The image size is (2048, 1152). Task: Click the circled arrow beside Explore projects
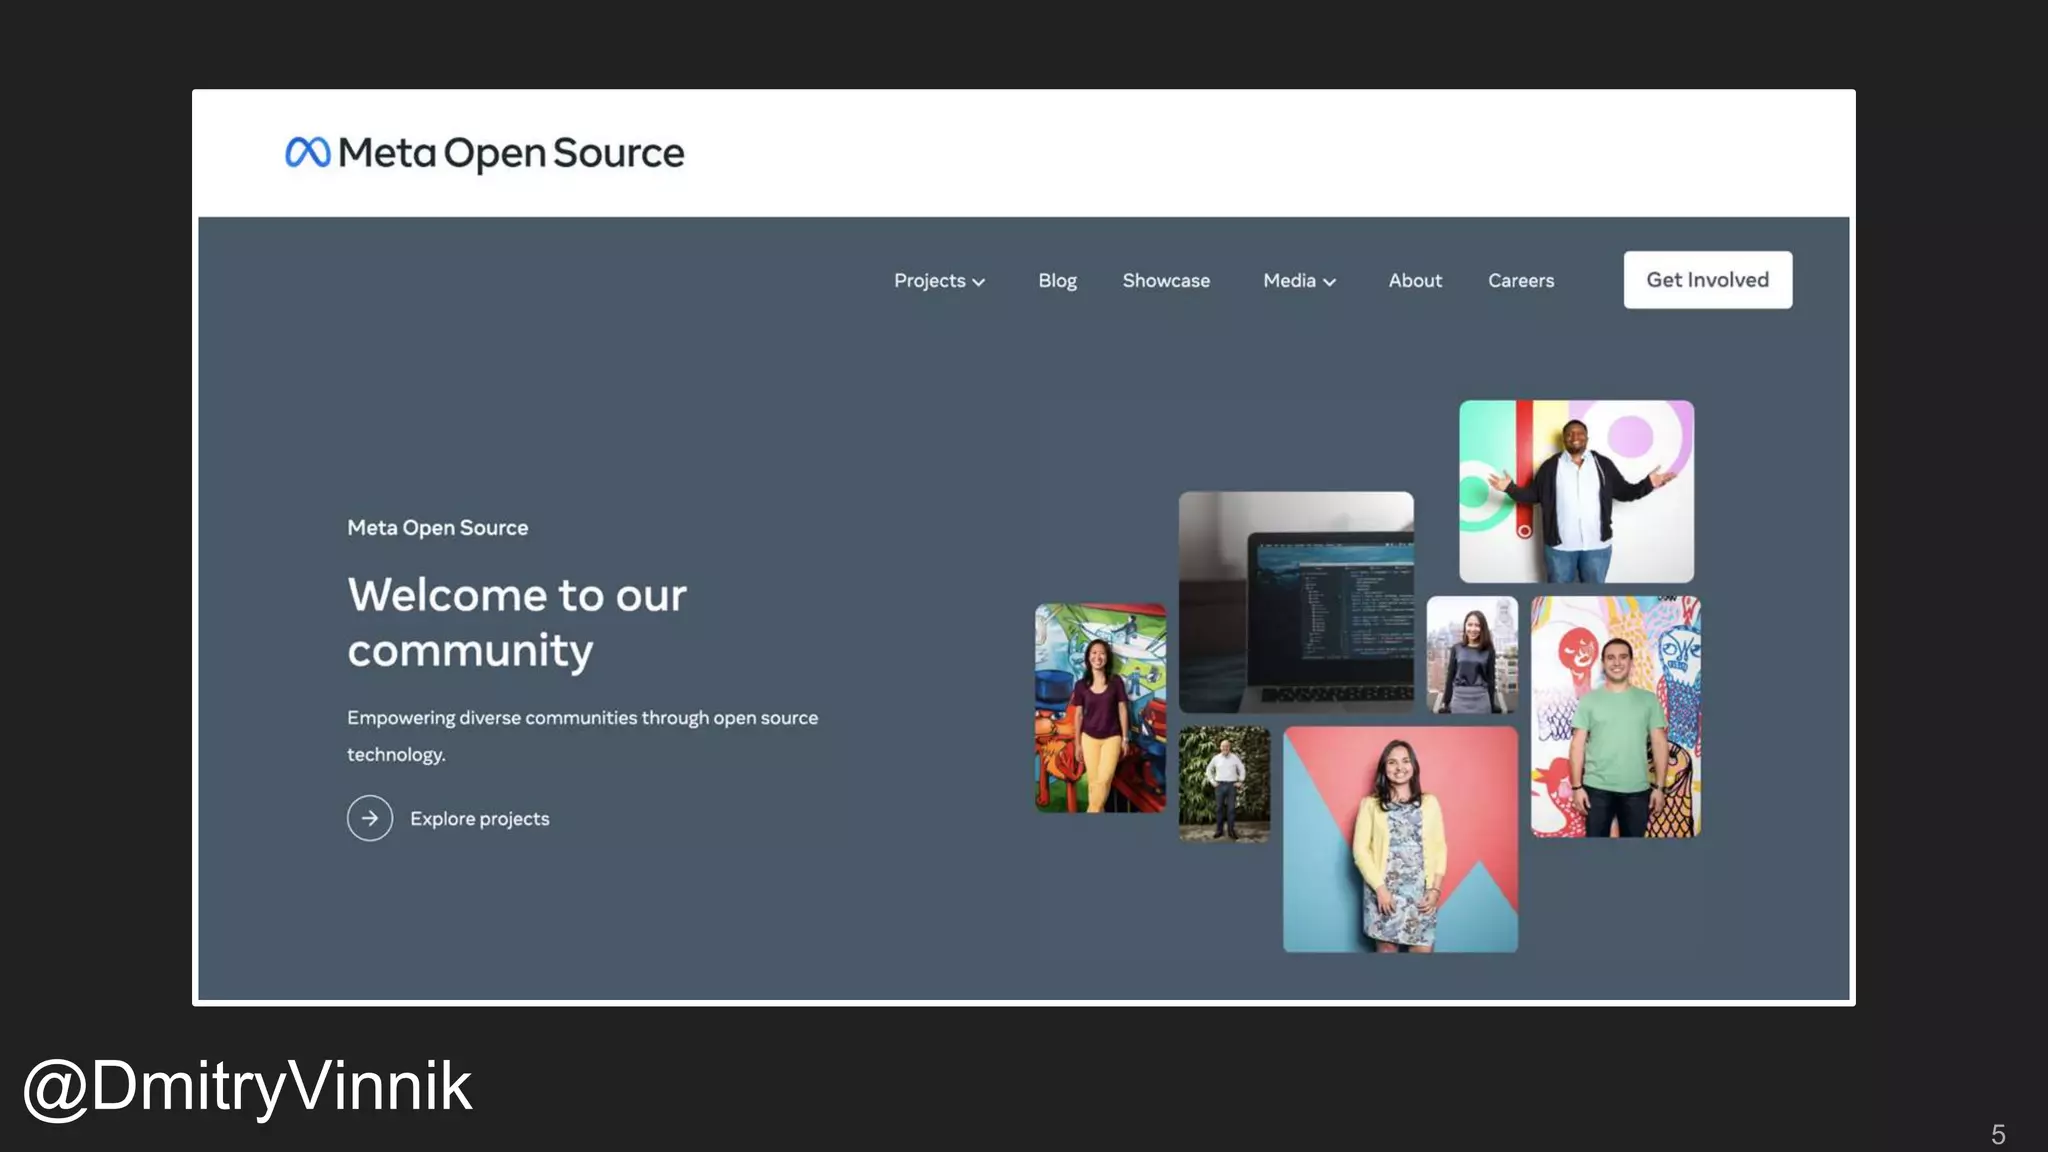coord(370,818)
